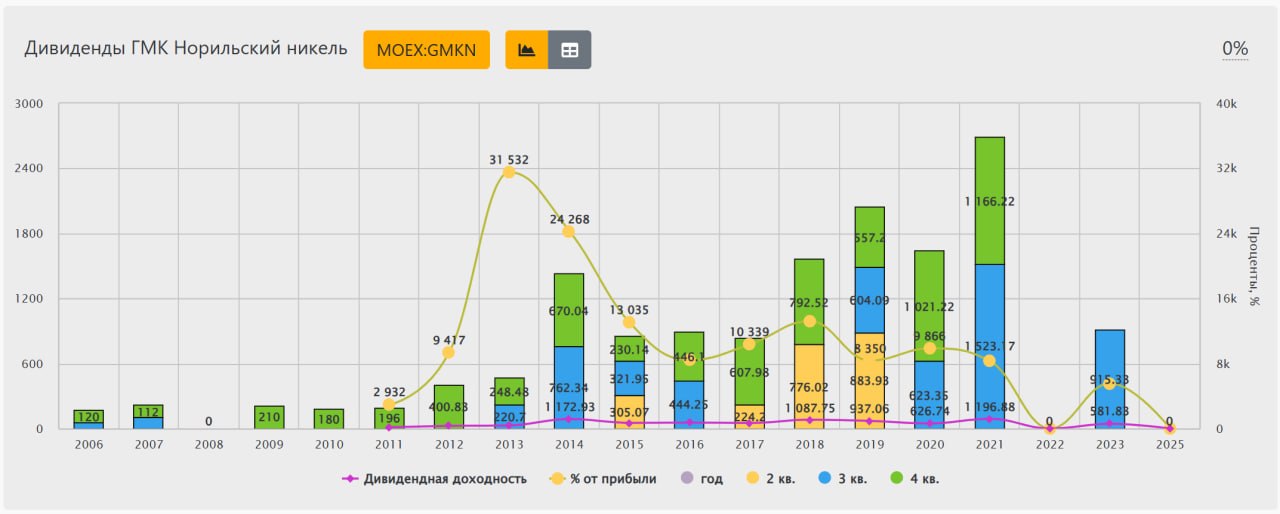Click the yellow 2018 bar segment 776.02

[809, 386]
